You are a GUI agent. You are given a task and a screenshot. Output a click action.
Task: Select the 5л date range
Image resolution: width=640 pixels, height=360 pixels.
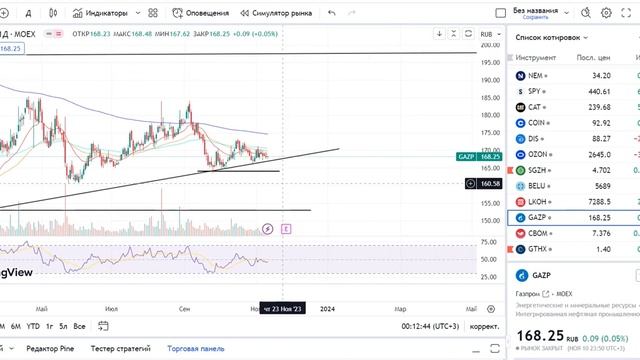[63, 327]
